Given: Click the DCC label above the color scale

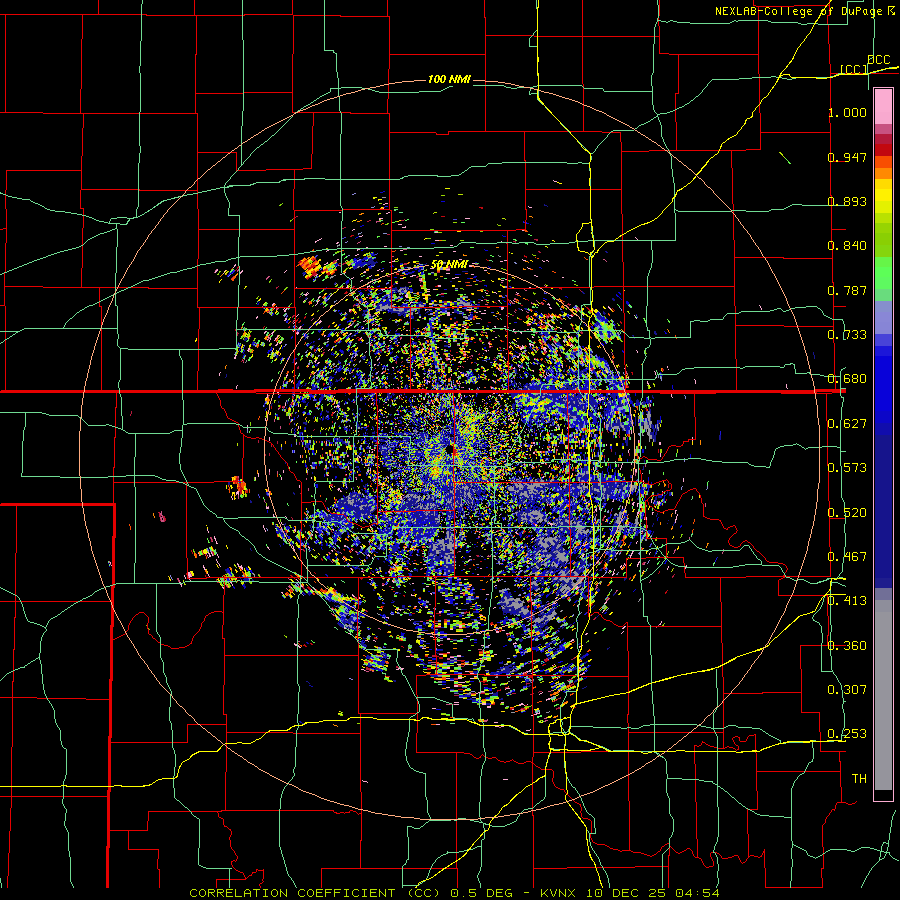Looking at the screenshot, I should tap(878, 59).
